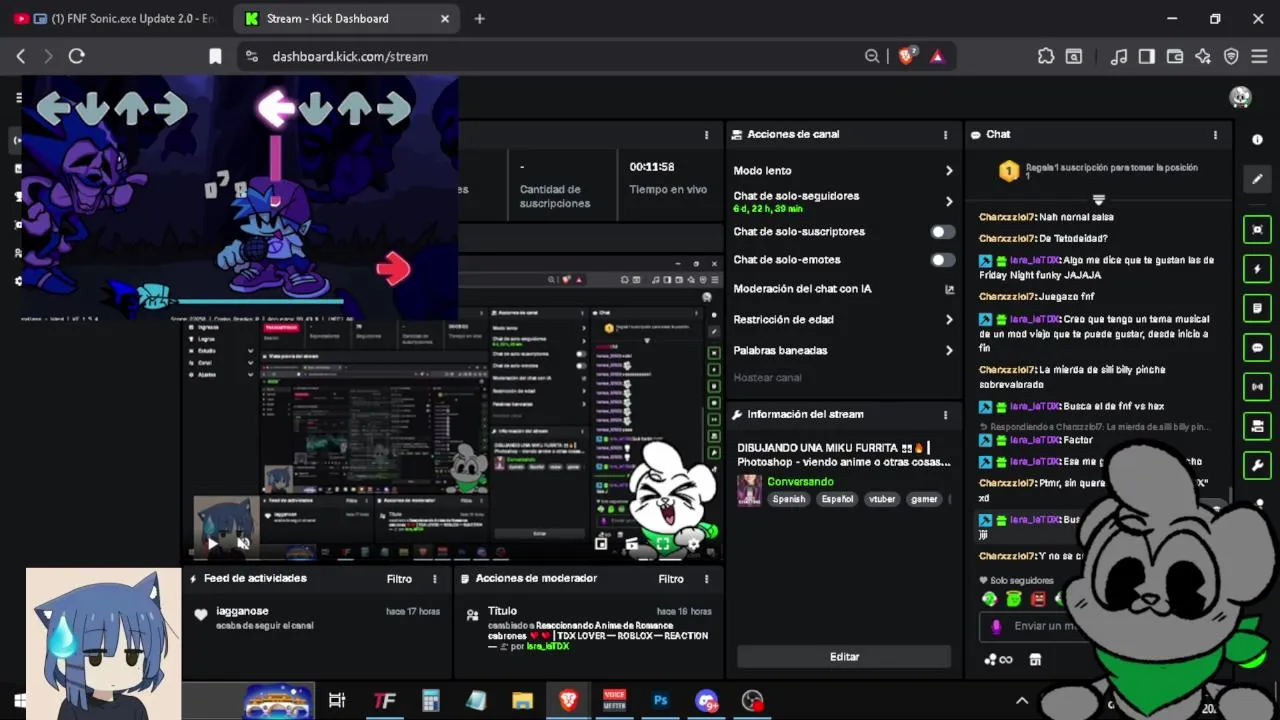The height and width of the screenshot is (720, 1280).
Task: Open Photoshop from the taskbar
Action: [x=660, y=701]
